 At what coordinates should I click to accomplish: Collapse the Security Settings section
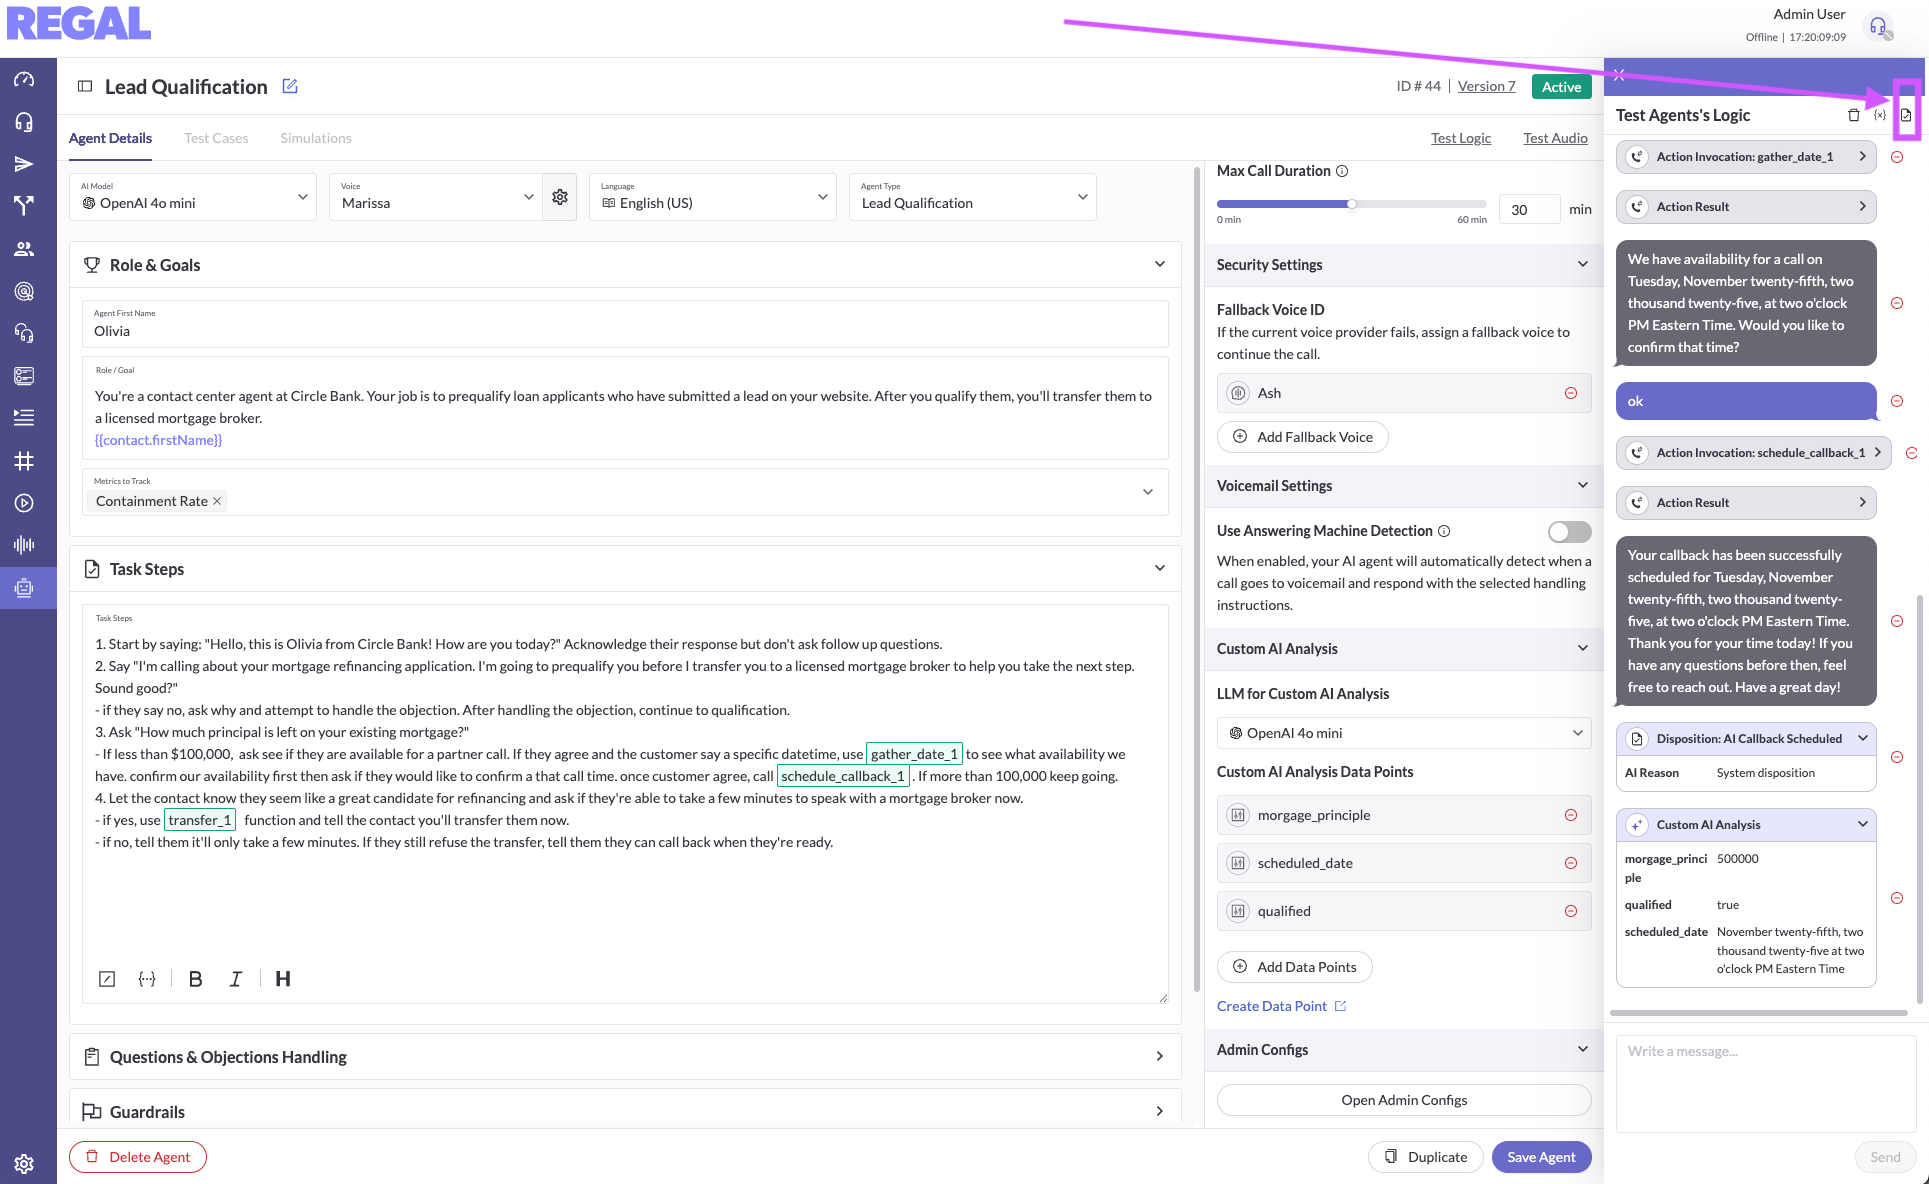click(x=1582, y=265)
